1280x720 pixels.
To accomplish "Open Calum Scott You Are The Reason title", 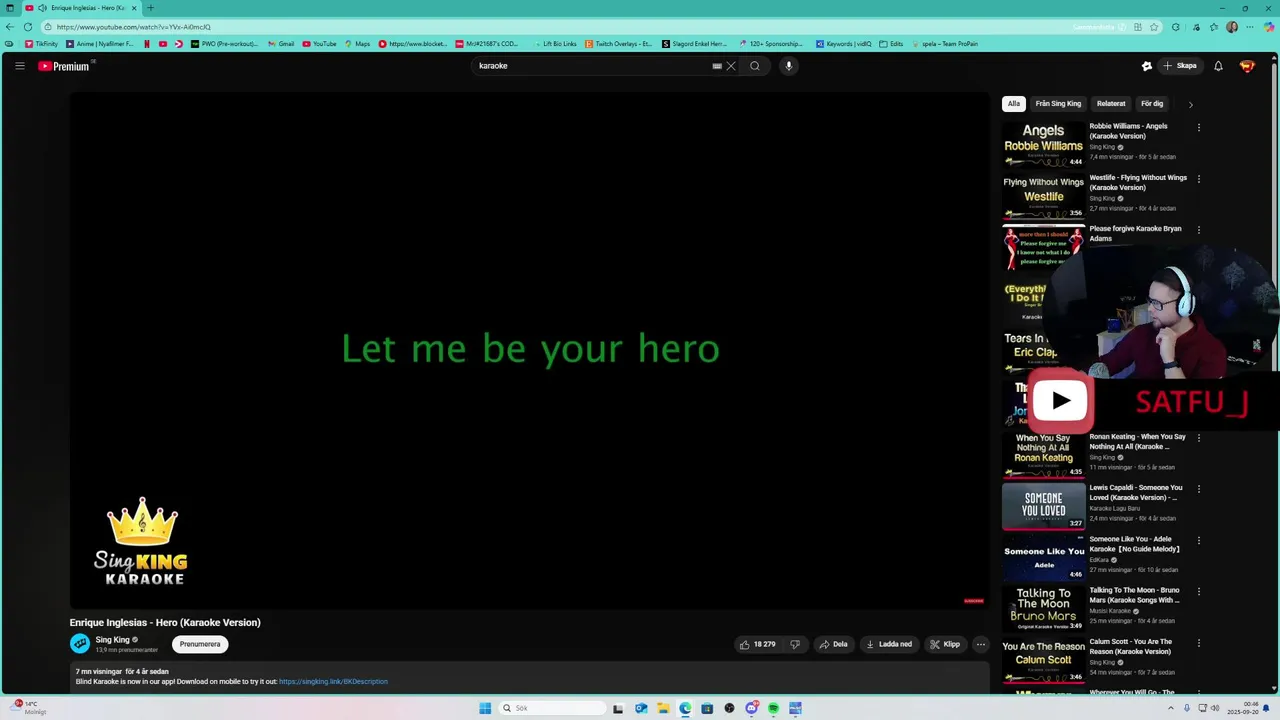I will pos(1130,647).
